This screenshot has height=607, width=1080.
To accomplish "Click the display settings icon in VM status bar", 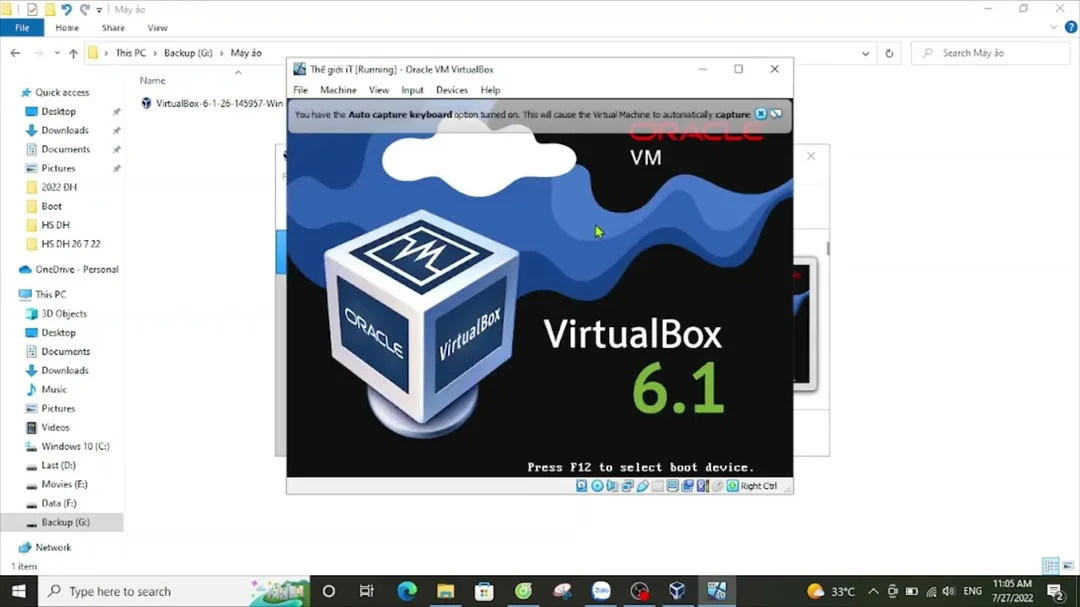I will point(672,486).
